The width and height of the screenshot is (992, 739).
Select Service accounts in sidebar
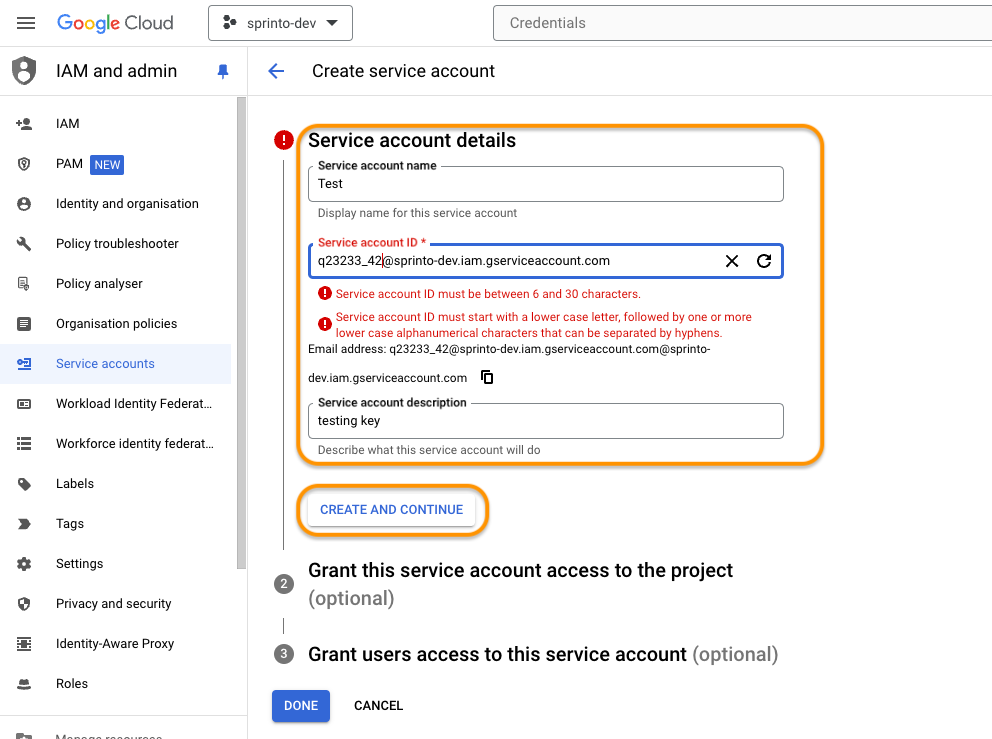coord(116,364)
